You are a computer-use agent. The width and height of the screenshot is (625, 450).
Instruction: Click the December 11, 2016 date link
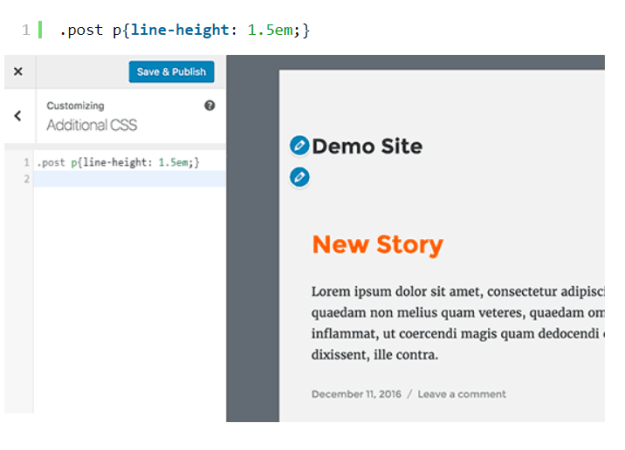pos(356,394)
